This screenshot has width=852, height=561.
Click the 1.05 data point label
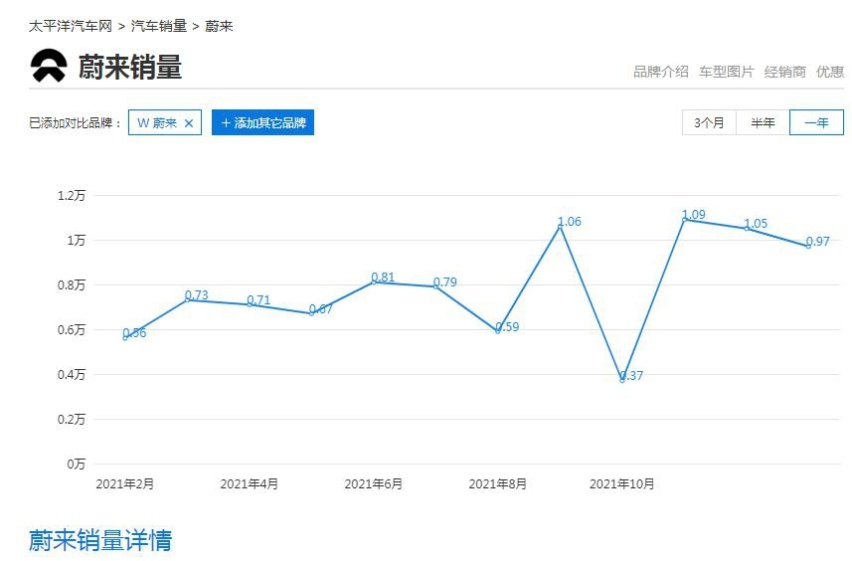point(755,223)
